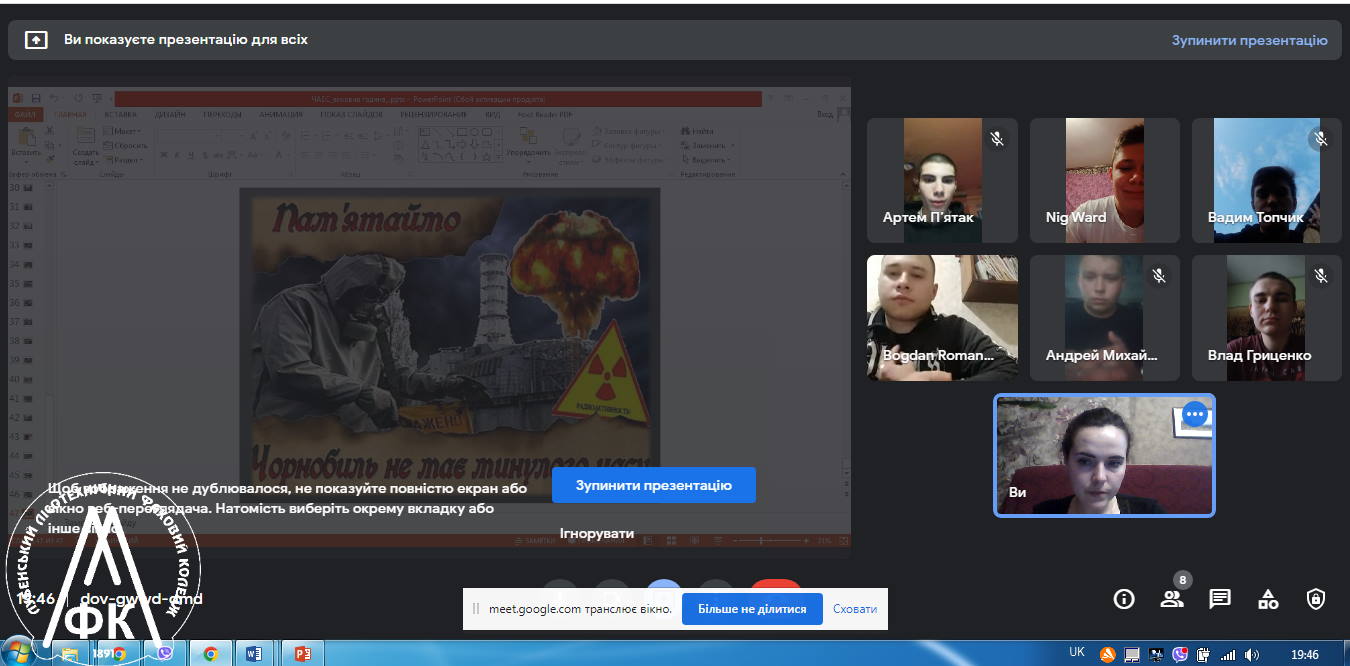
Task: Select Nig Ward video tile
Action: (x=1105, y=180)
